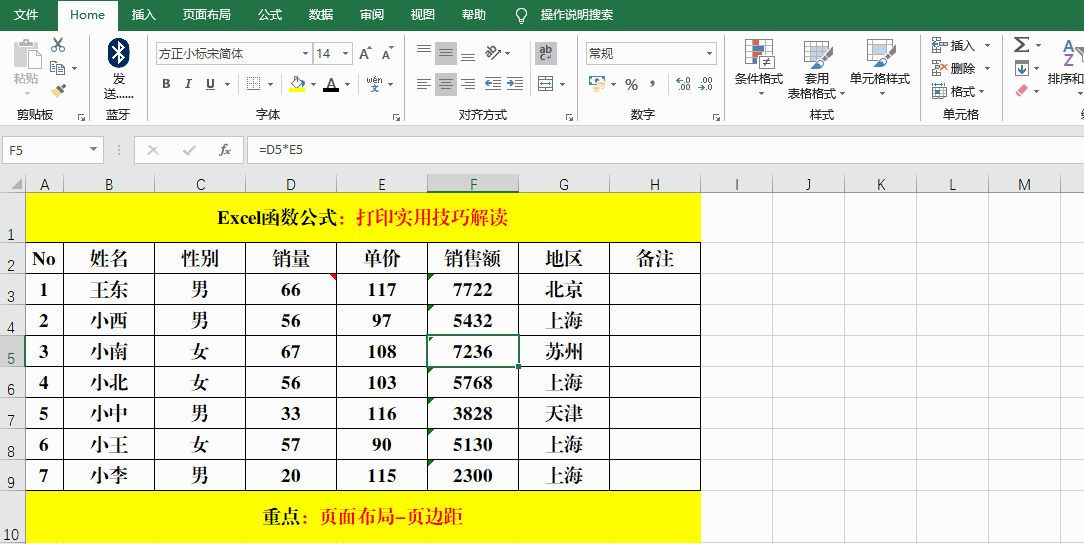Open 套用表格格式 table format gallery
This screenshot has width=1084, height=544.
pyautogui.click(x=816, y=68)
